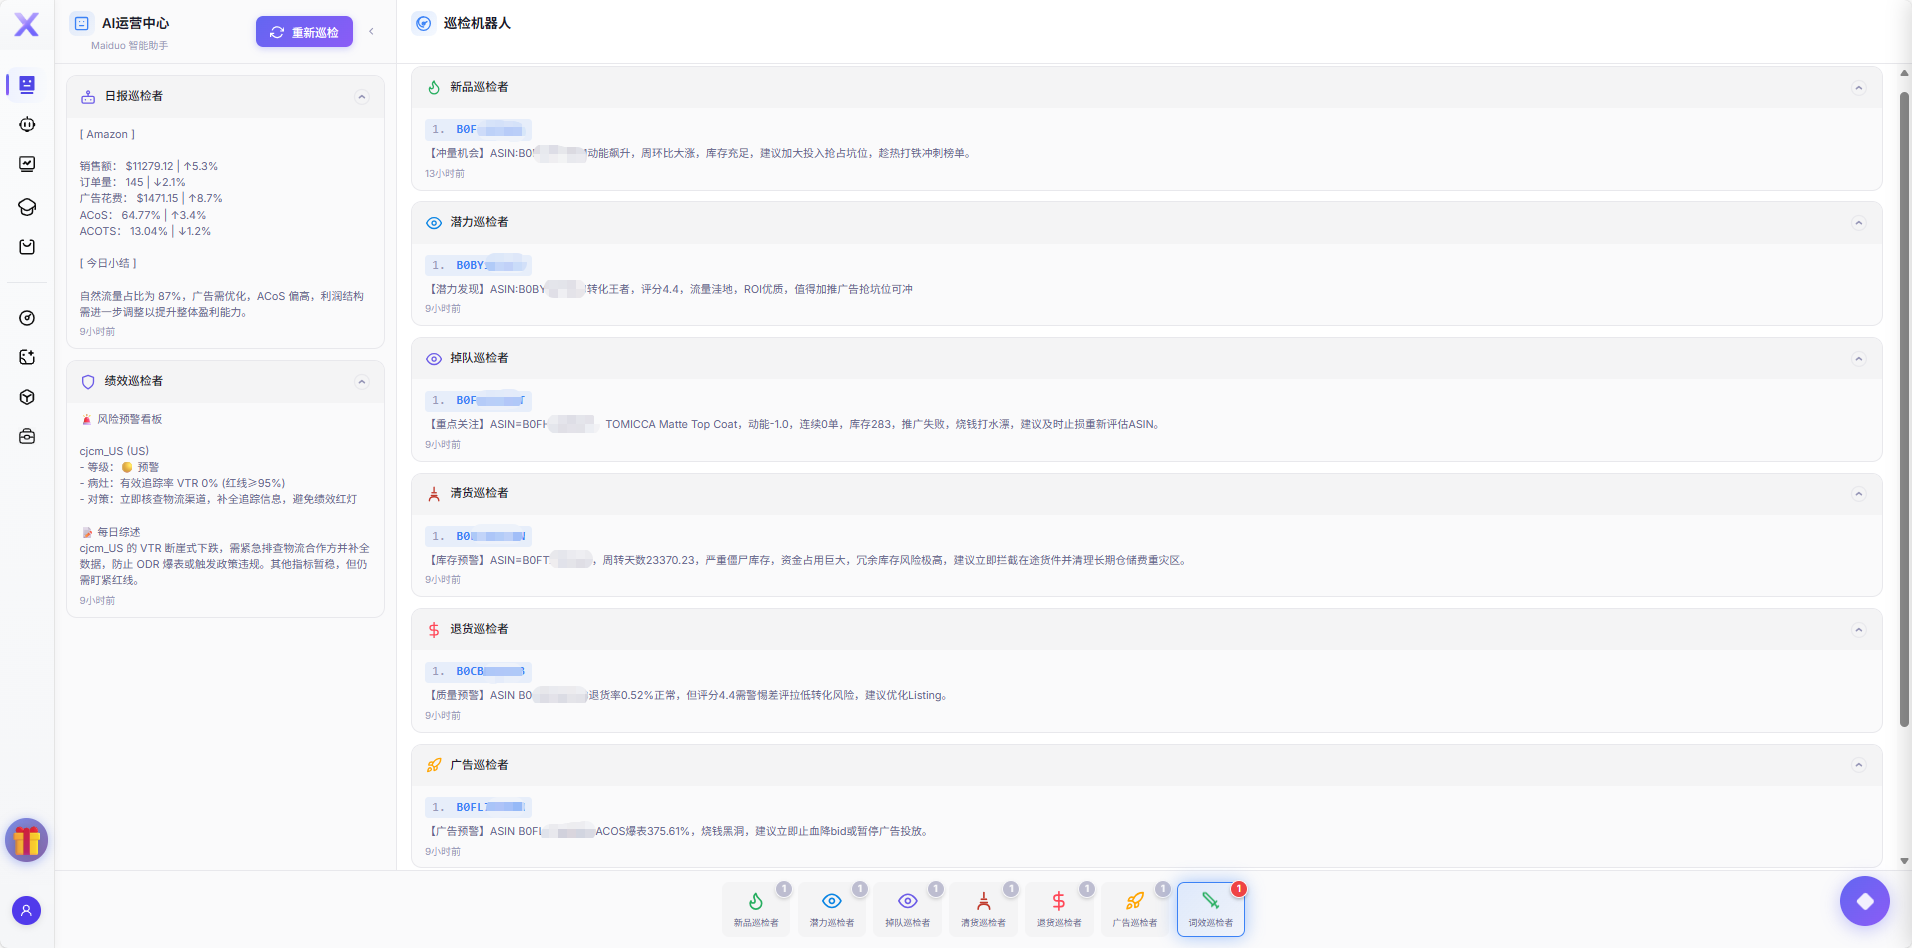The height and width of the screenshot is (948, 1912).
Task: Click the graduation cap icon in sidebar
Action: (27, 207)
